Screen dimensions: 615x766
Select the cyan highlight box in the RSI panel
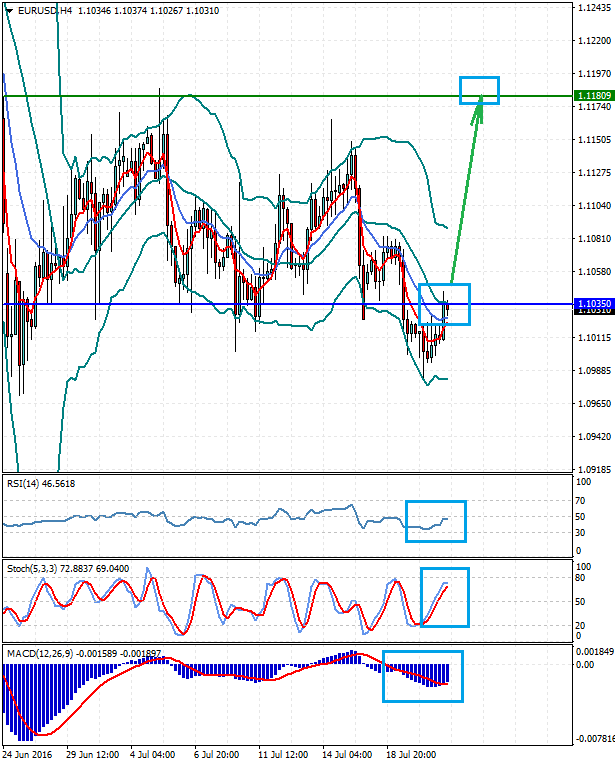pos(436,521)
